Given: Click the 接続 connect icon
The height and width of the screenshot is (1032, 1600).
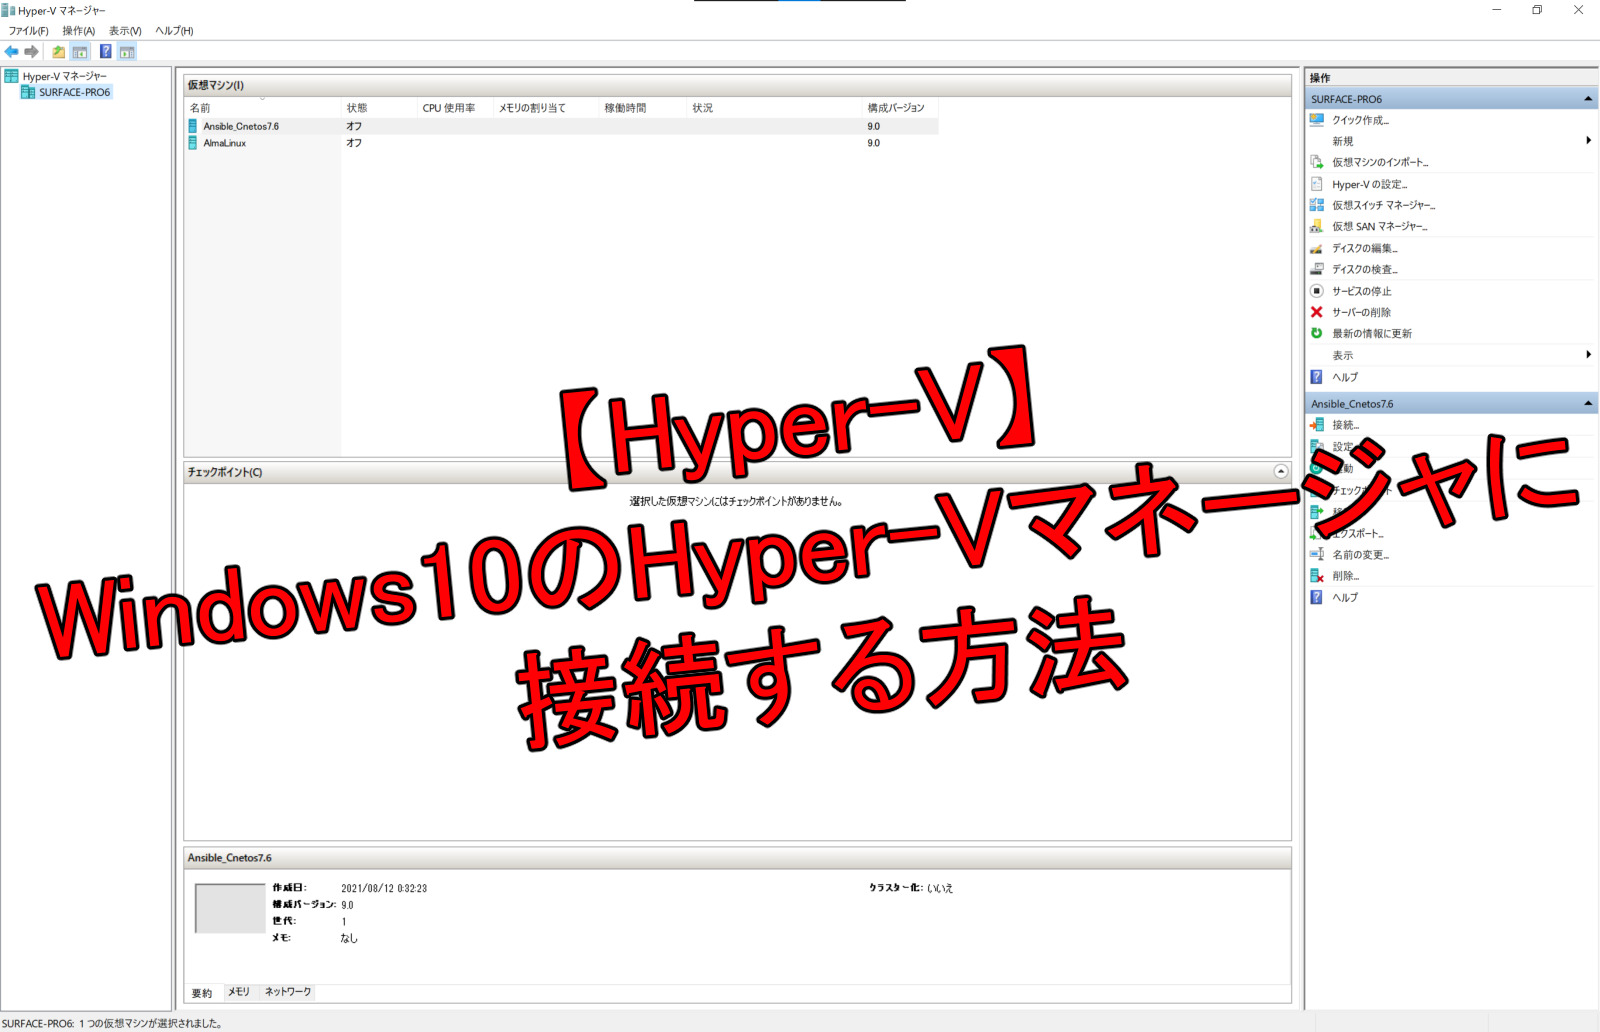Looking at the screenshot, I should pos(1317,425).
